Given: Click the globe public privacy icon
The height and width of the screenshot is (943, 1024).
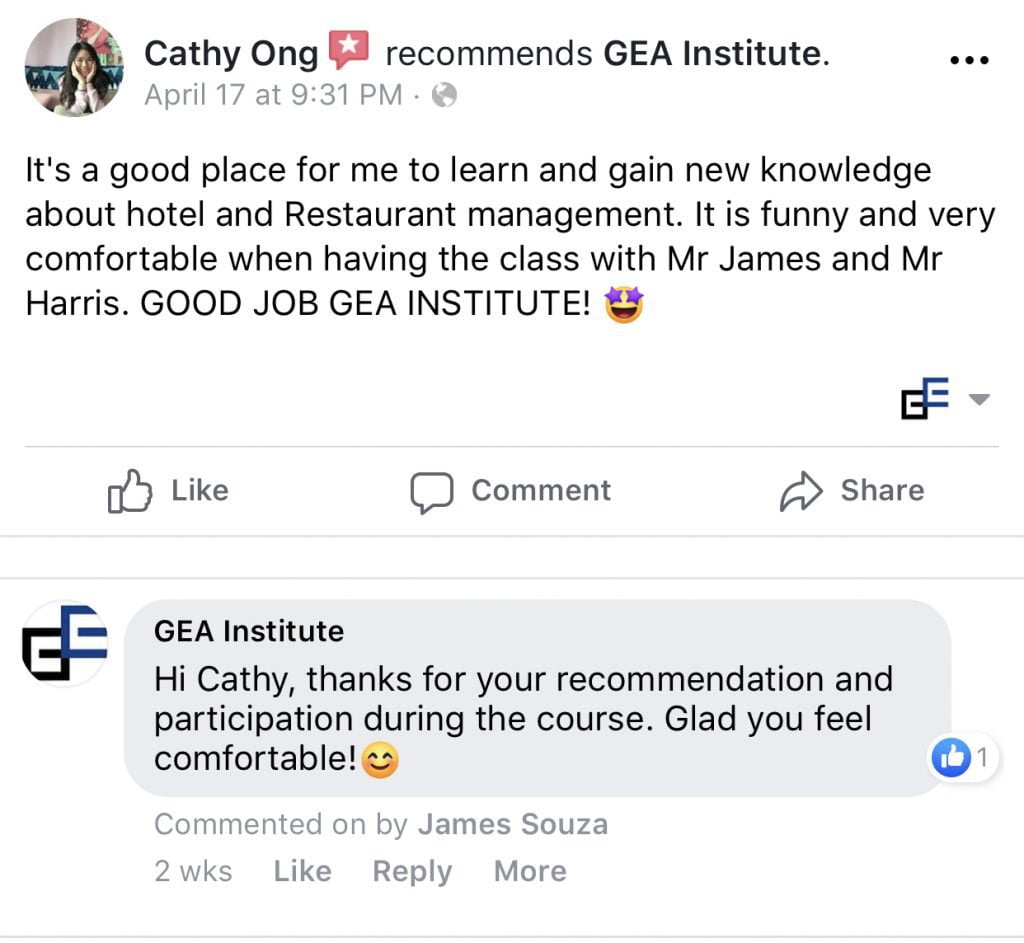Looking at the screenshot, I should [x=444, y=96].
